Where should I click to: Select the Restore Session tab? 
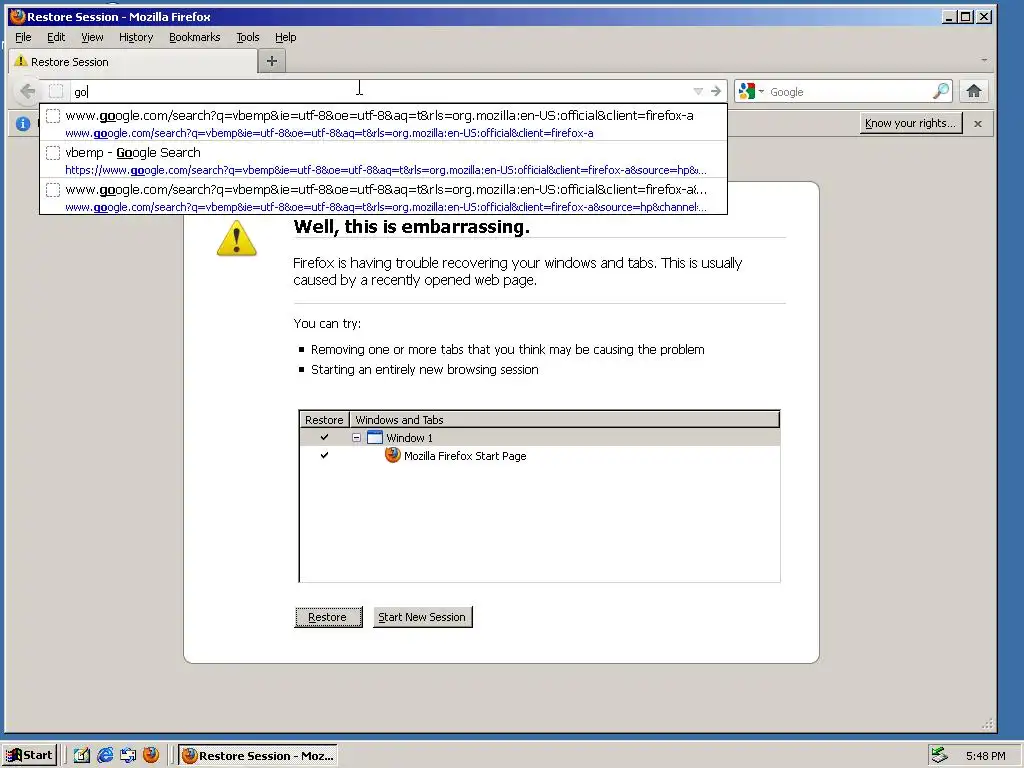(x=133, y=61)
